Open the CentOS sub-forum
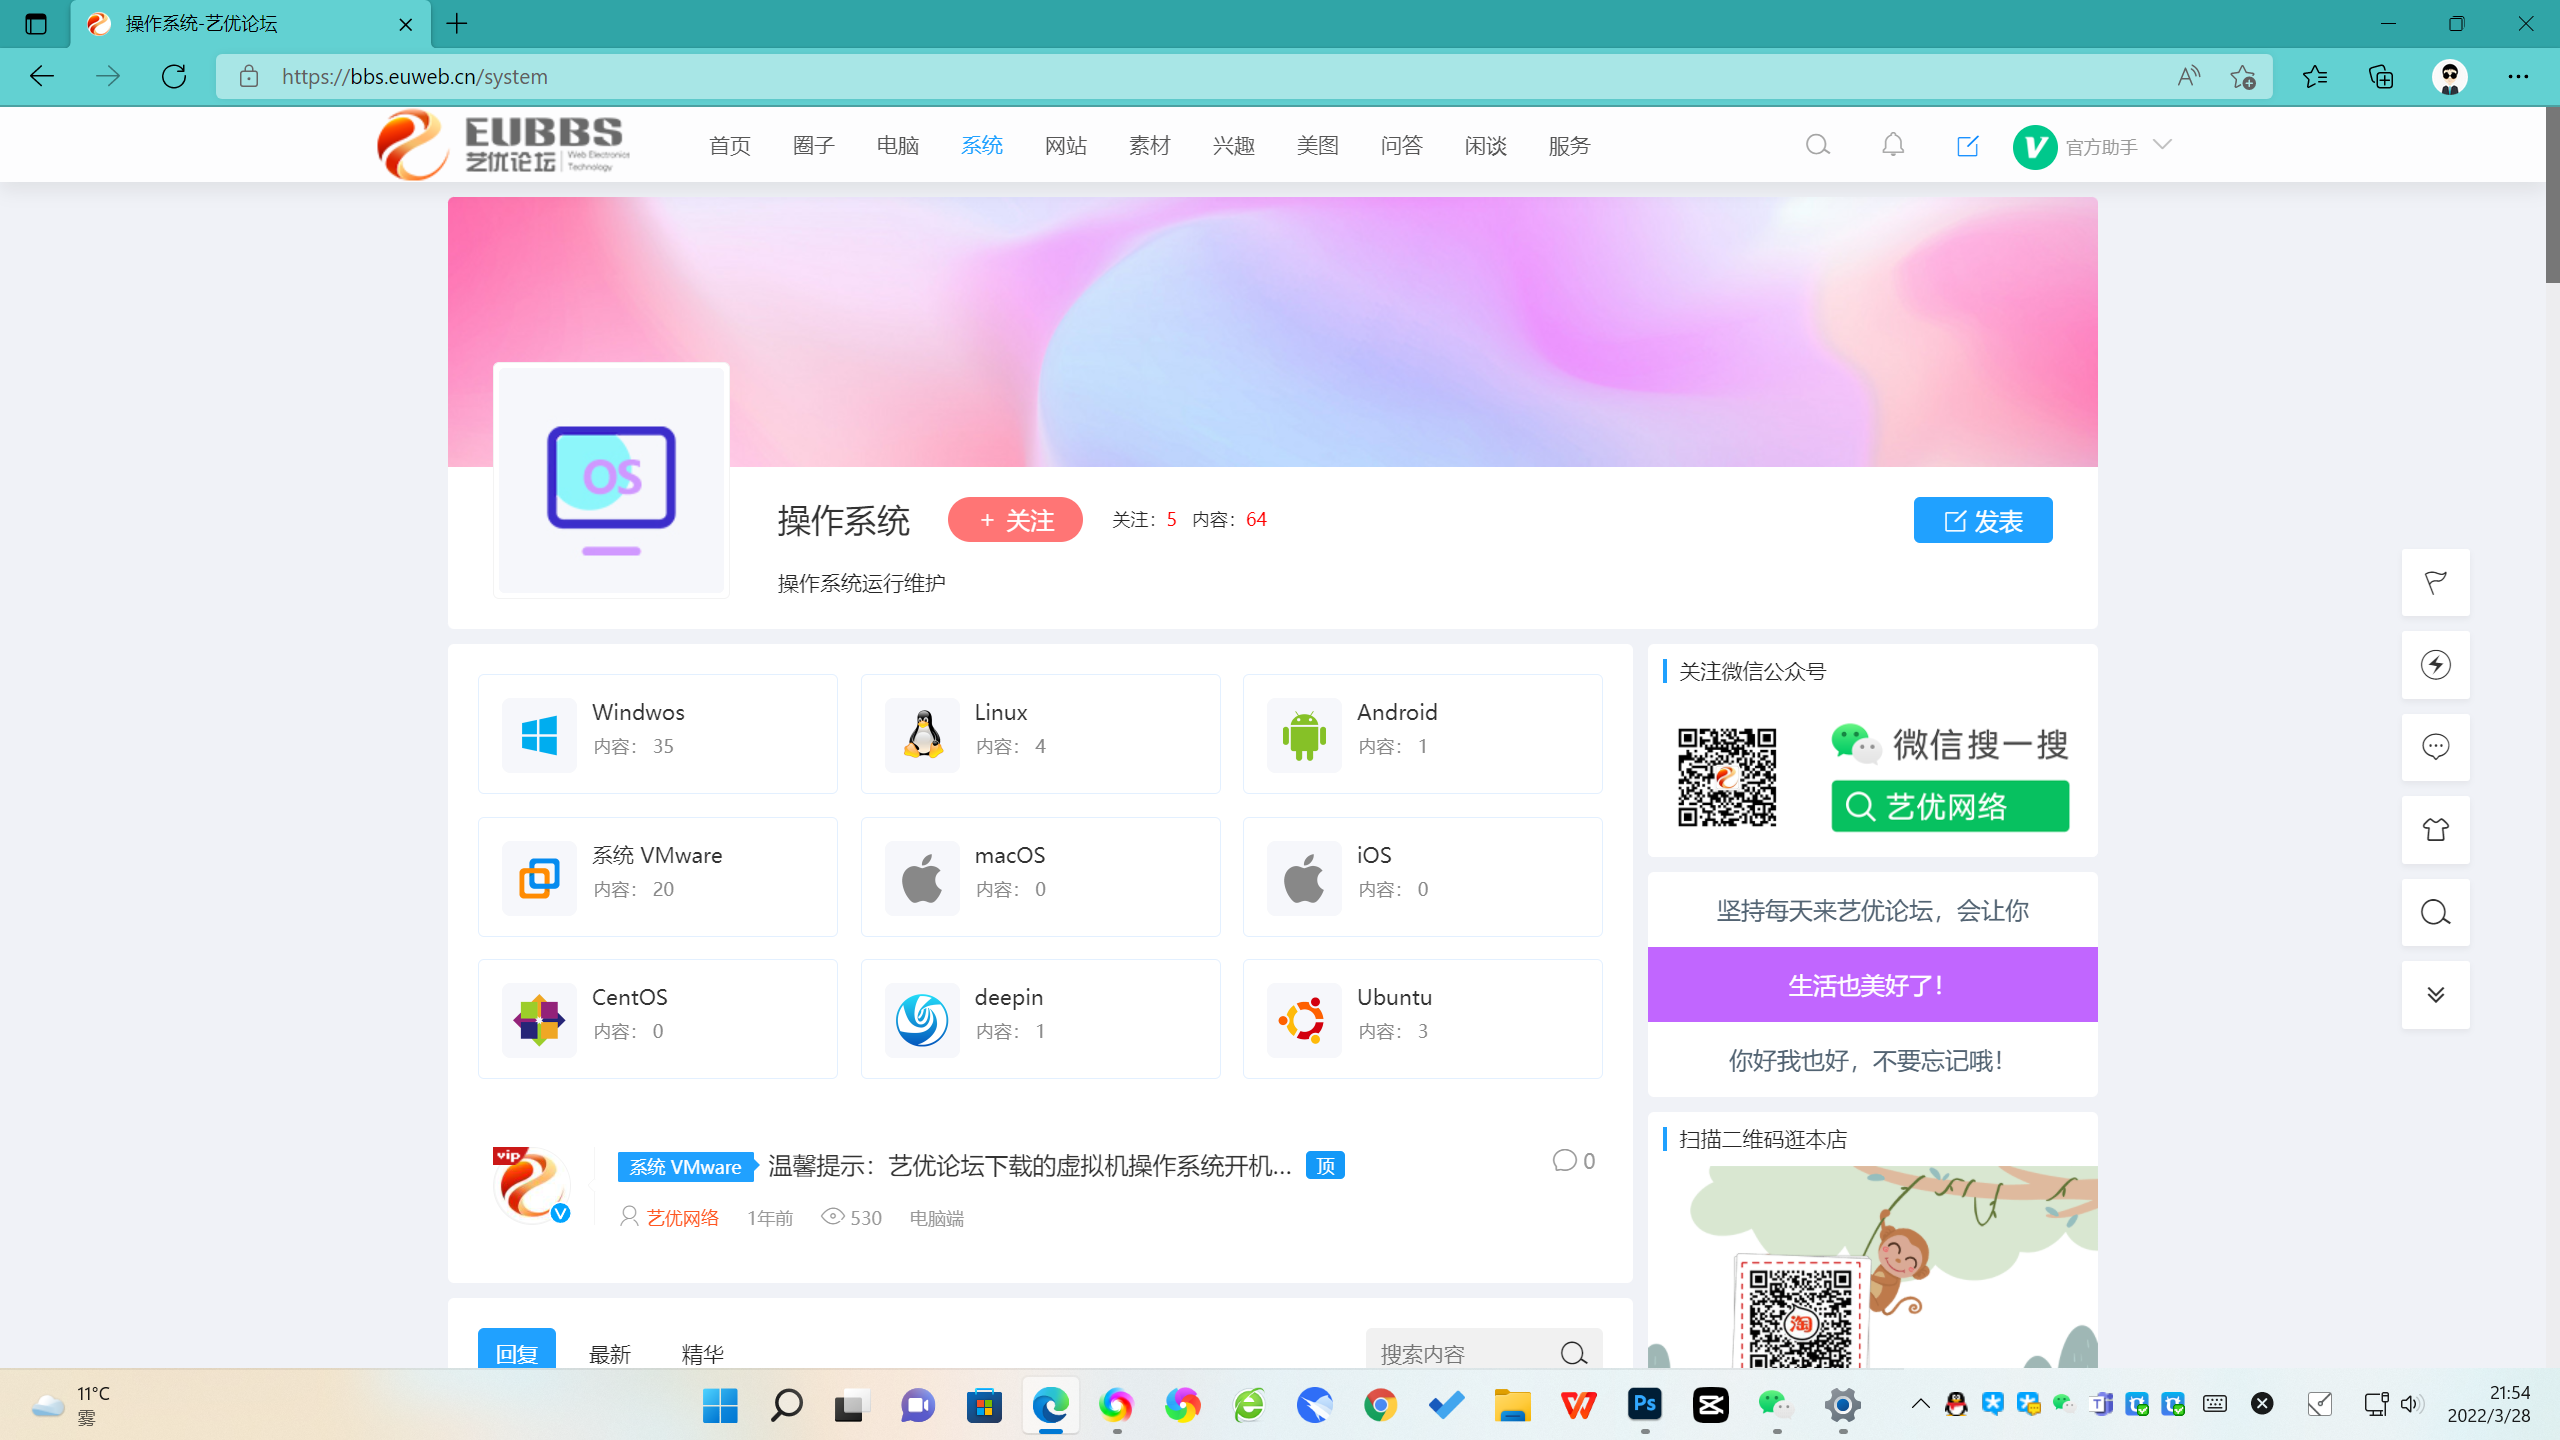 [658, 1019]
